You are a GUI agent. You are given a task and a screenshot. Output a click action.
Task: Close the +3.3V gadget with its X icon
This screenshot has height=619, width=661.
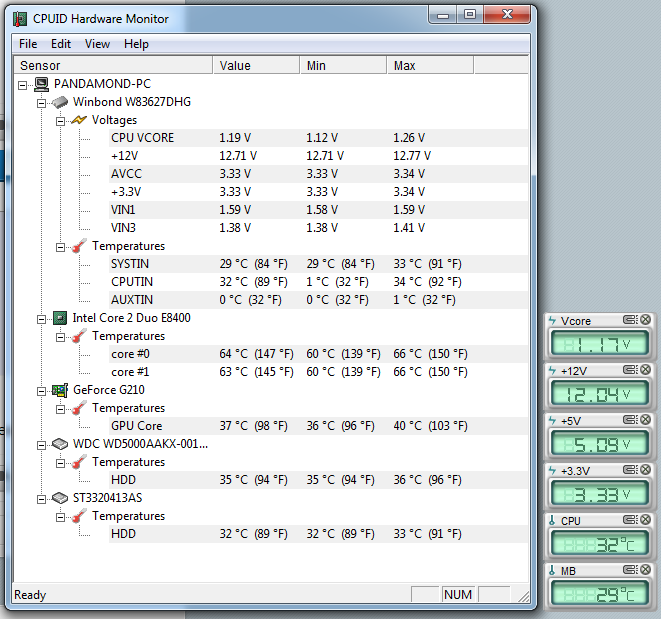pos(645,470)
